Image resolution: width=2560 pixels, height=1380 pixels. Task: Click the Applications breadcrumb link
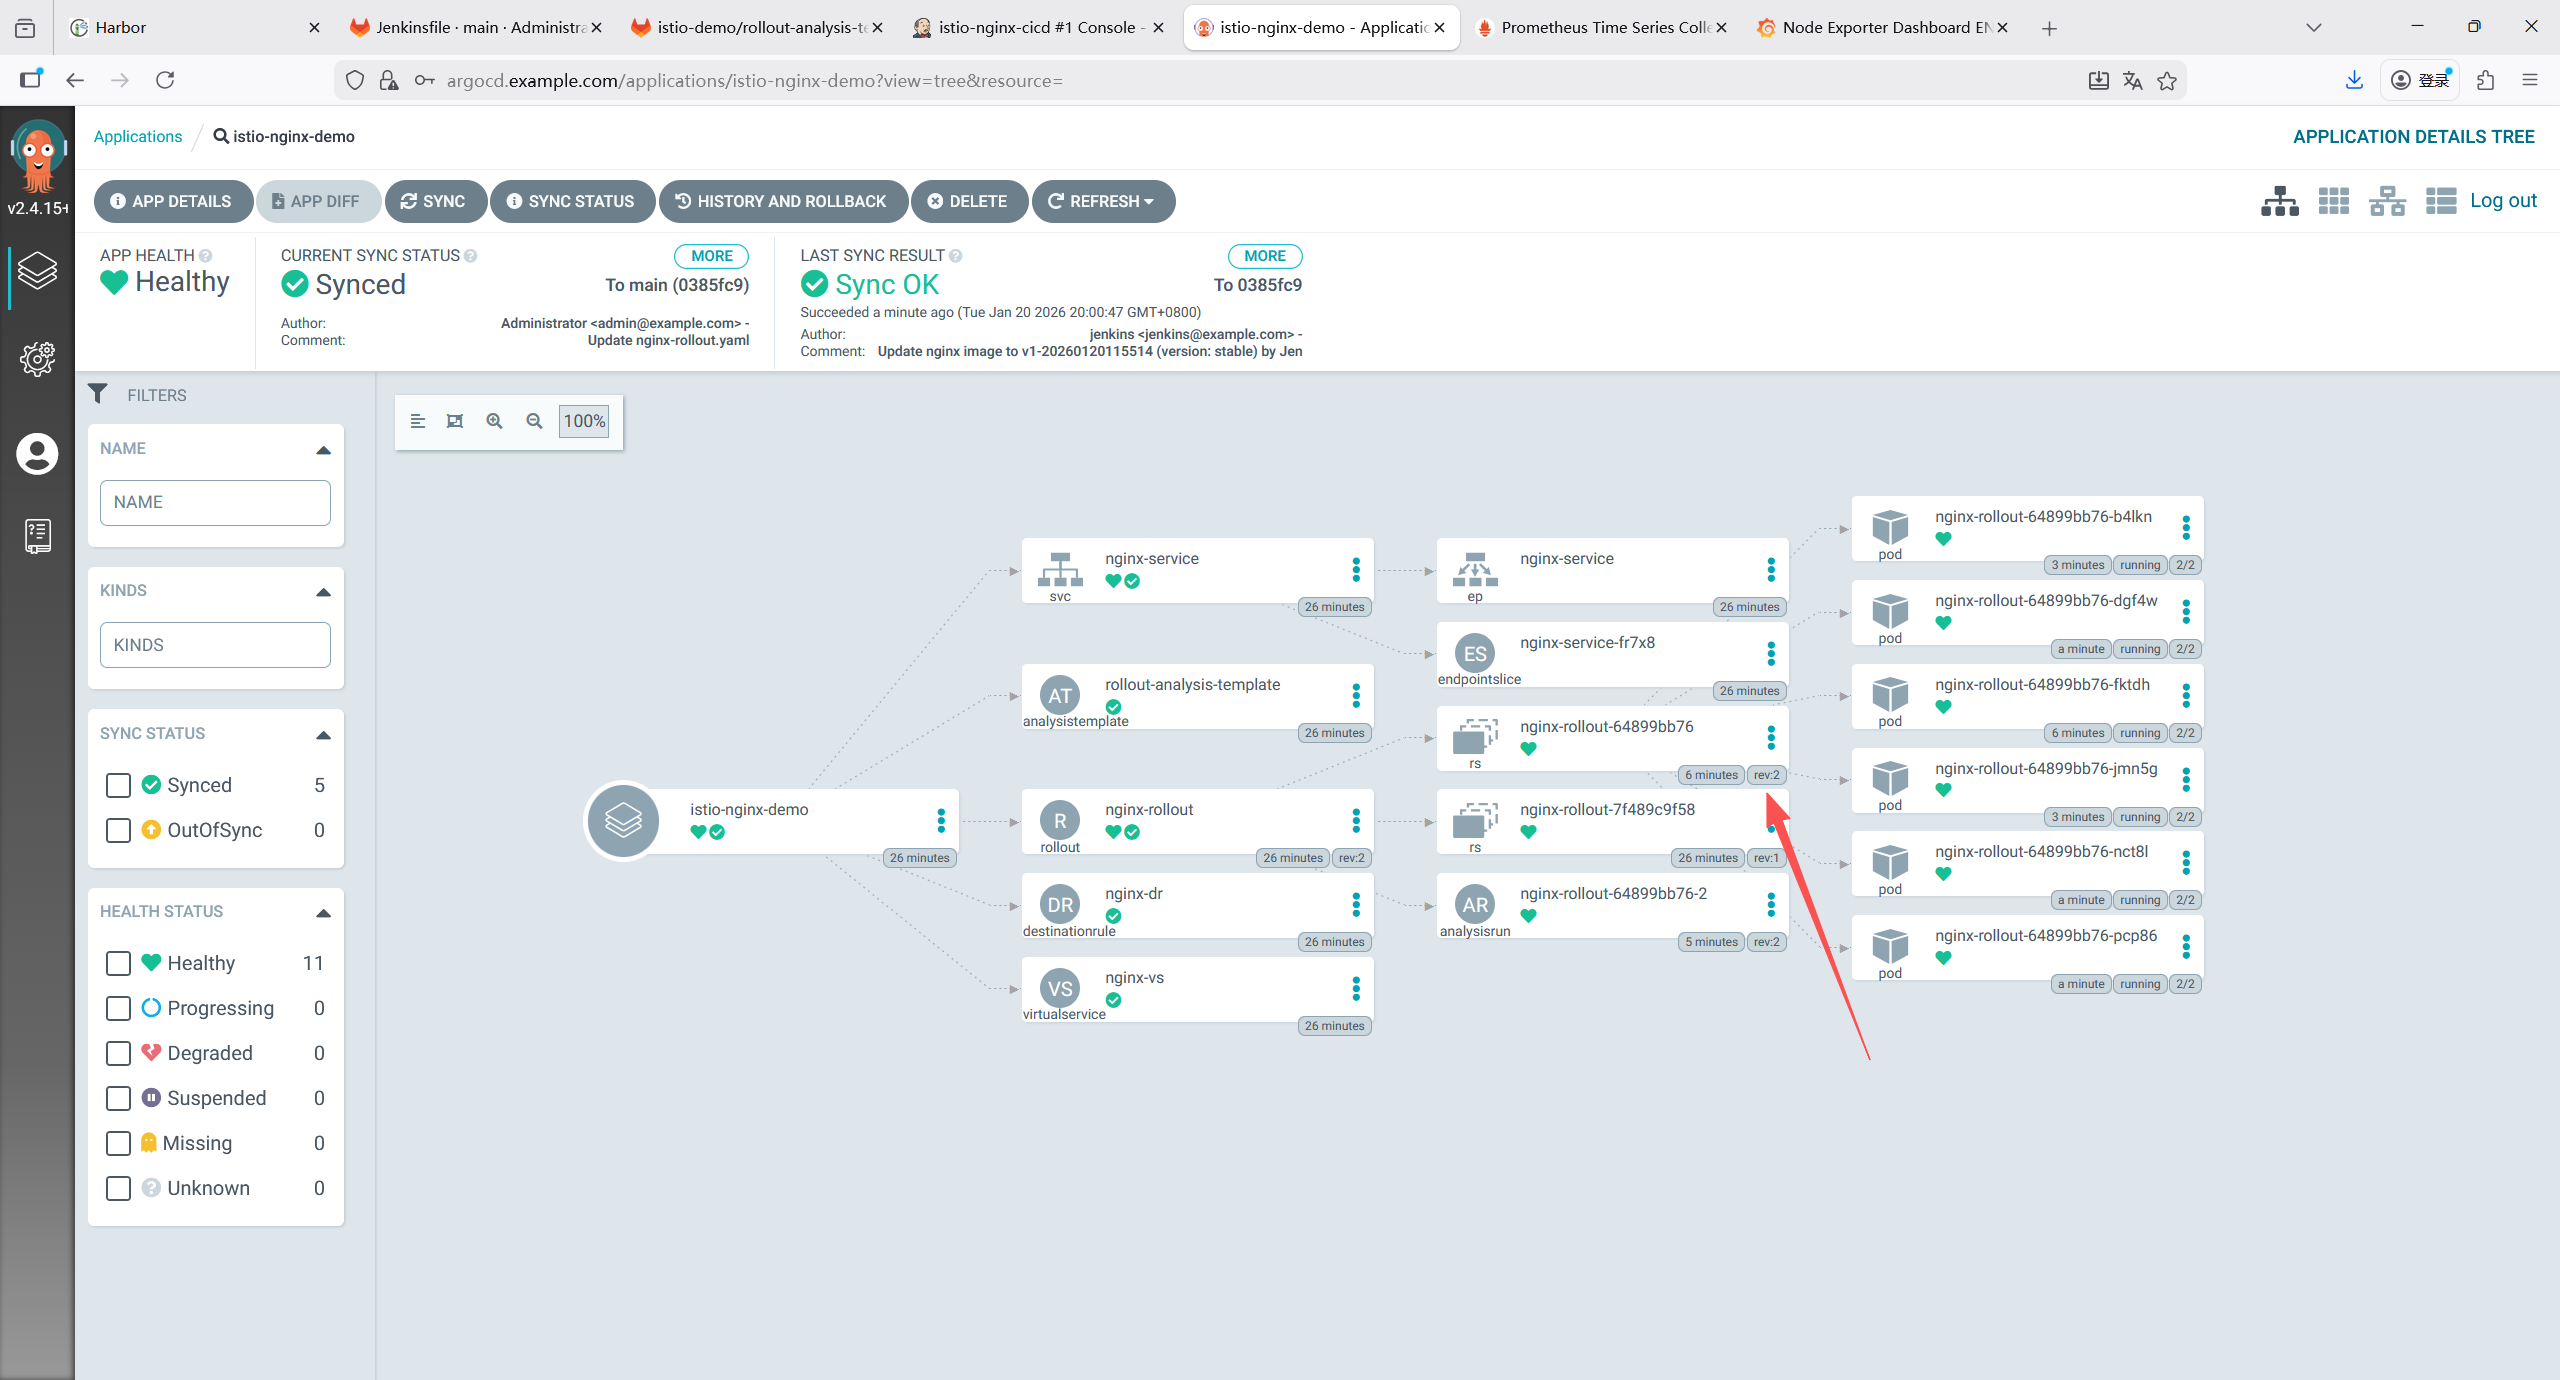tap(138, 136)
